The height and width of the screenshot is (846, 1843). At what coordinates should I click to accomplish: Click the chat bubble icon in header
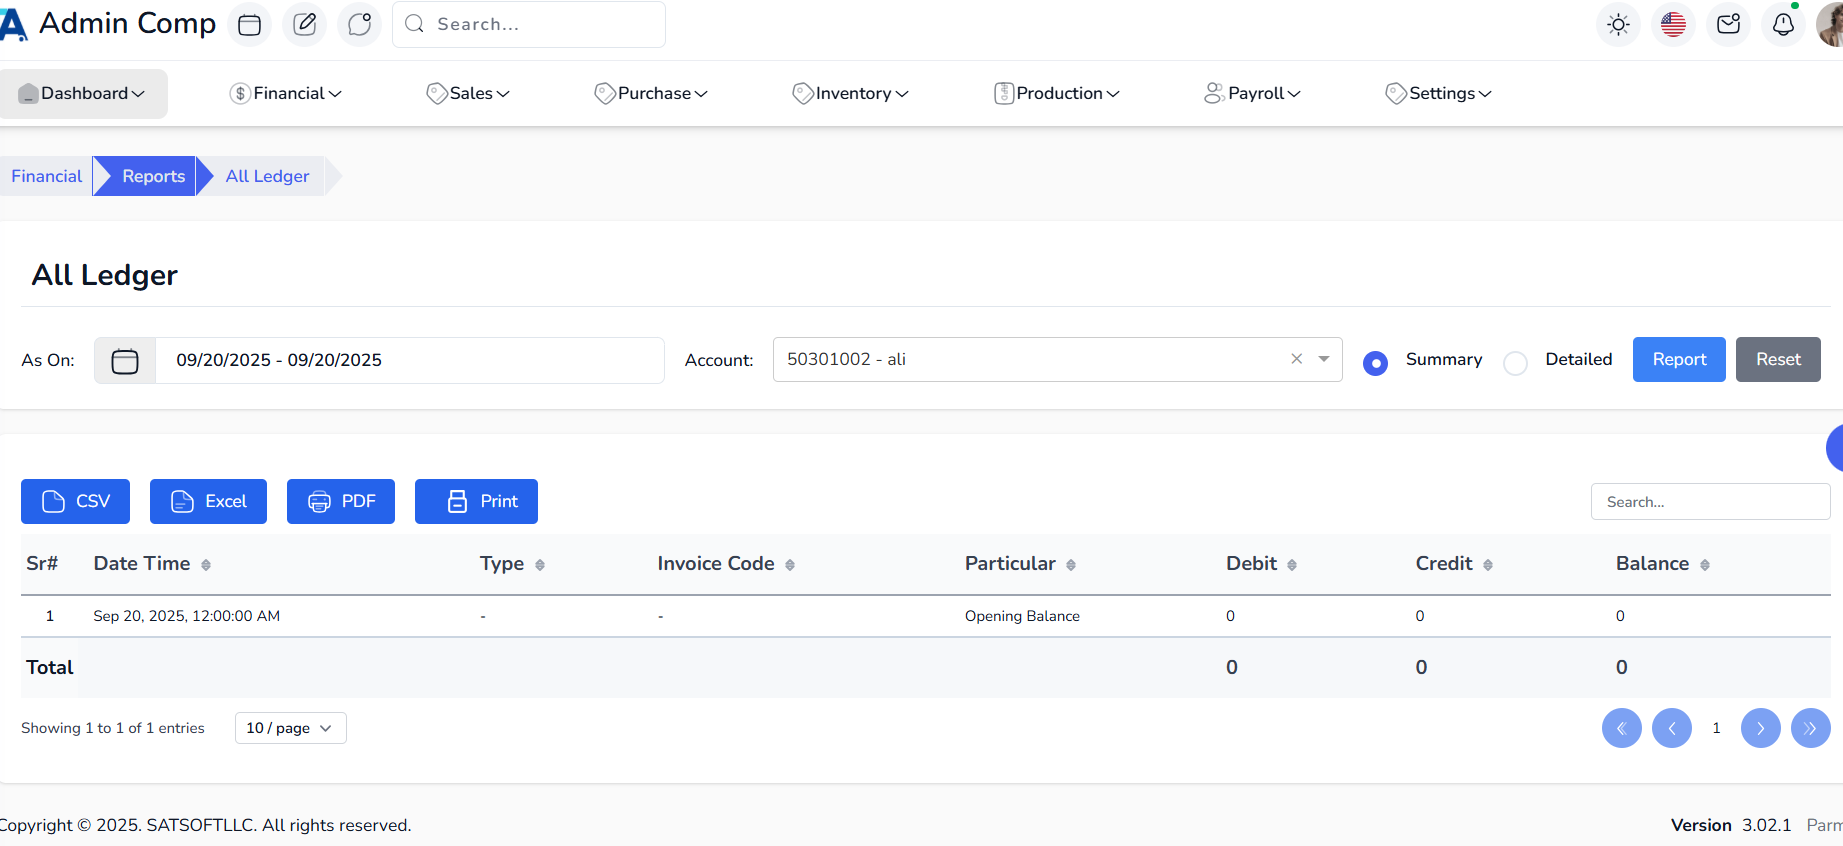pos(360,25)
